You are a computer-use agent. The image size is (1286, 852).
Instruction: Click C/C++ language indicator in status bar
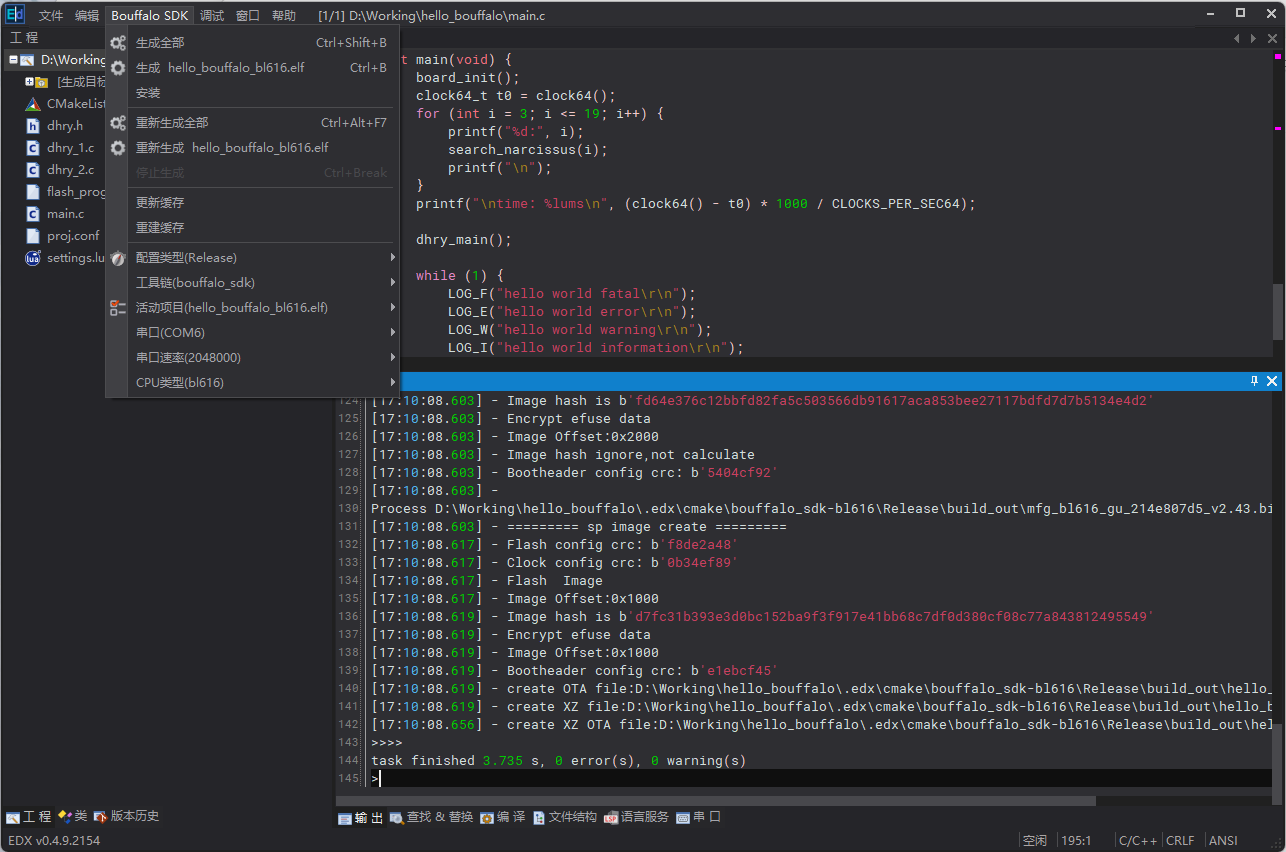1137,841
